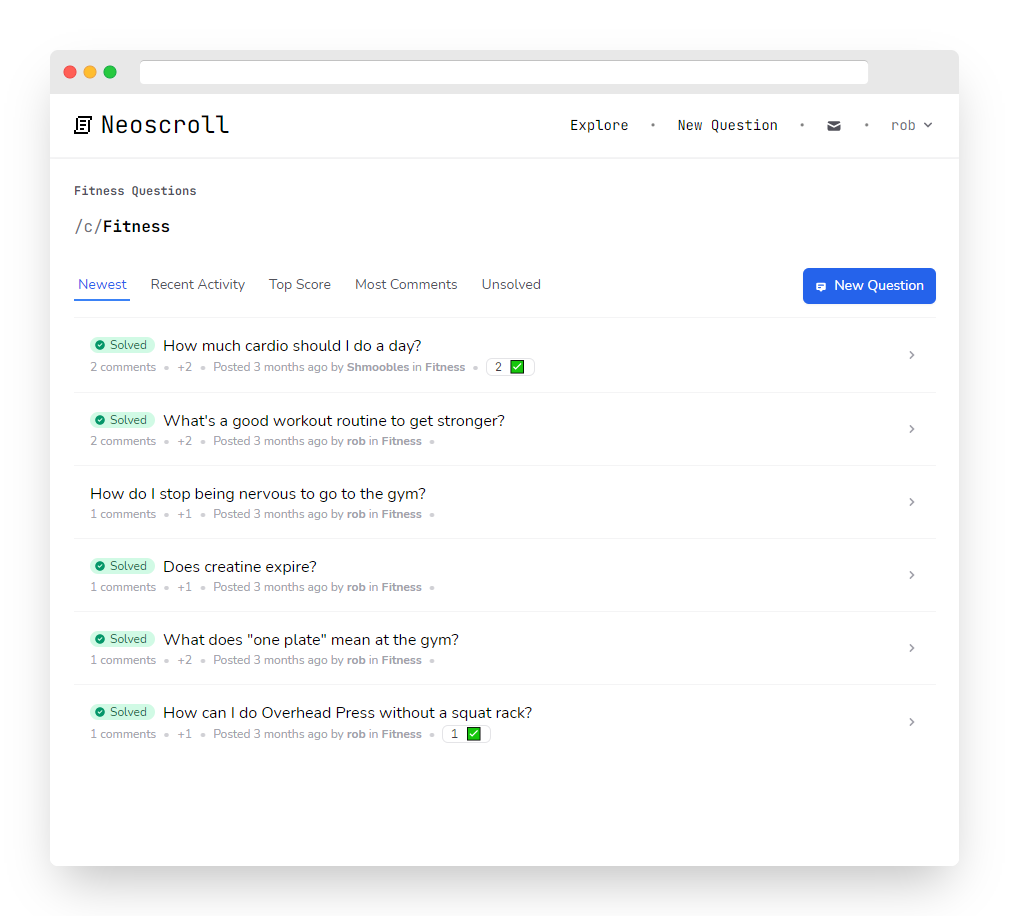Open 'What does one plate mean' question
The image size is (1009, 916).
311,640
